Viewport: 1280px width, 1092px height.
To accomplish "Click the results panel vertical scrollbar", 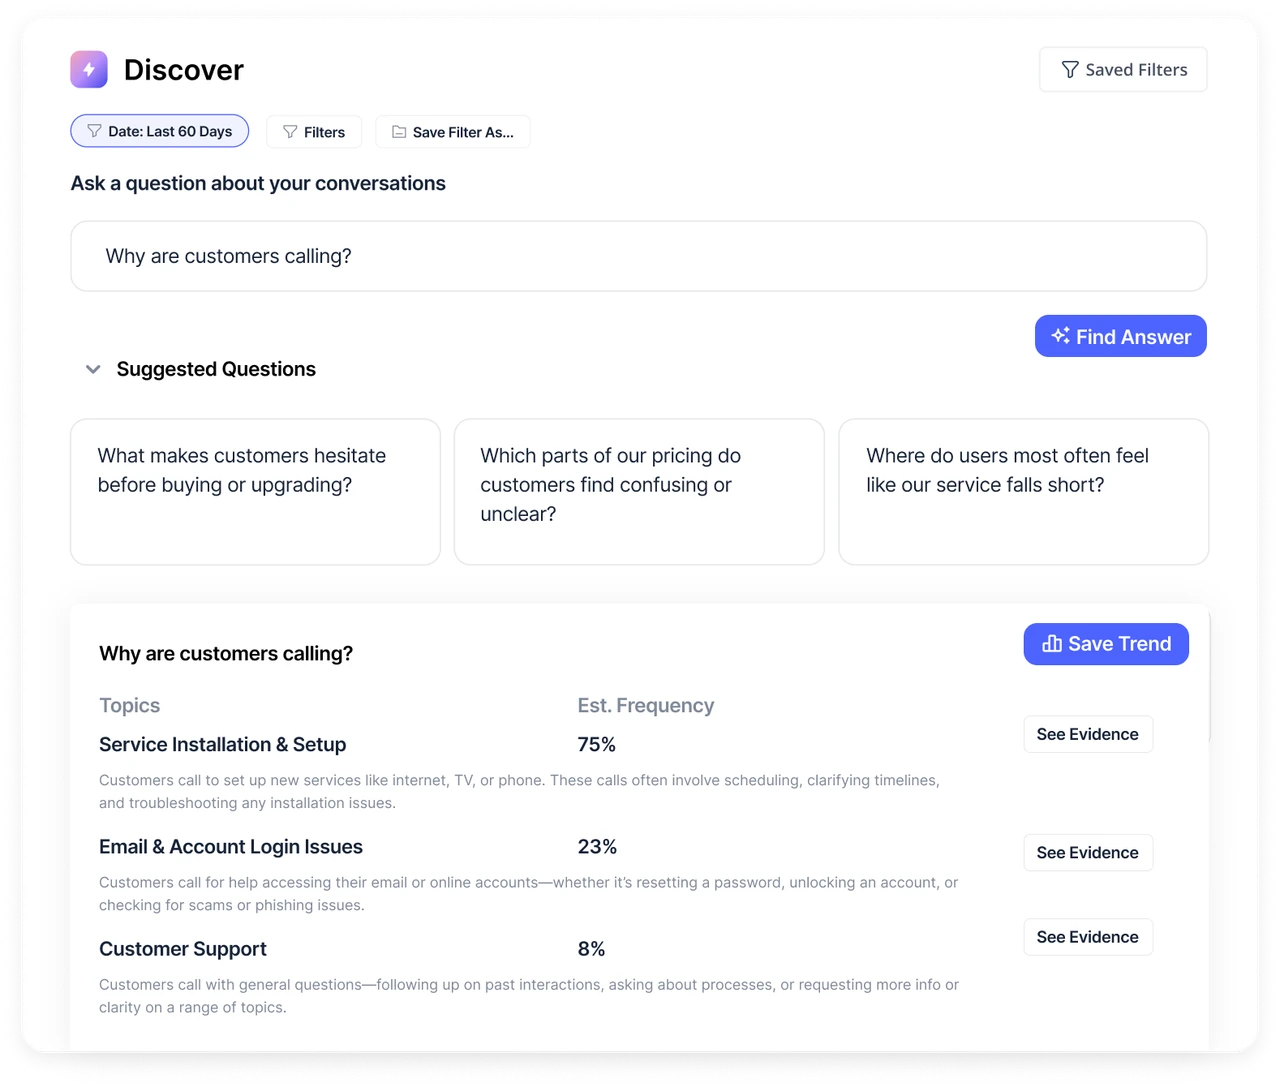I will point(1210,677).
